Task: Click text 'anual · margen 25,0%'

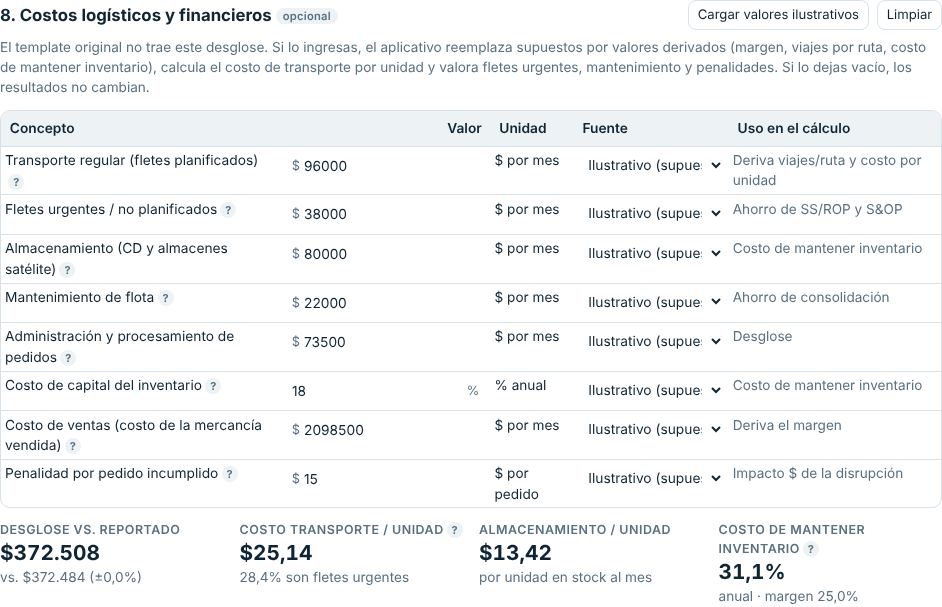Action: click(788, 597)
